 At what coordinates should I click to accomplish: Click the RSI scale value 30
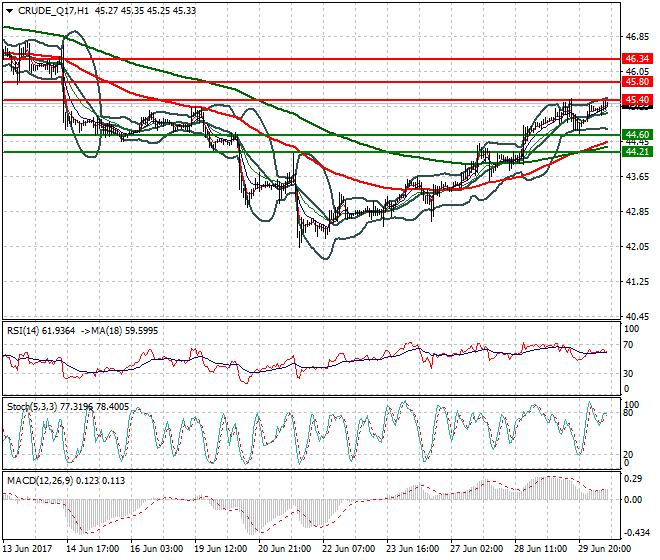628,373
